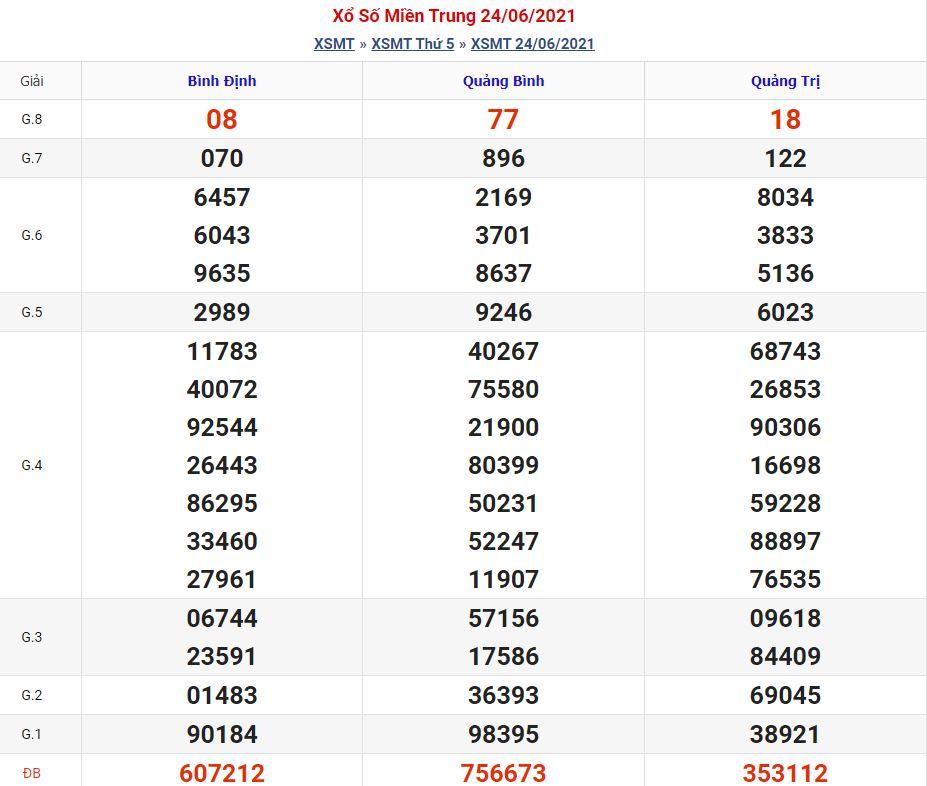
Task: Click the G.4 number 68743
Action: tap(785, 351)
